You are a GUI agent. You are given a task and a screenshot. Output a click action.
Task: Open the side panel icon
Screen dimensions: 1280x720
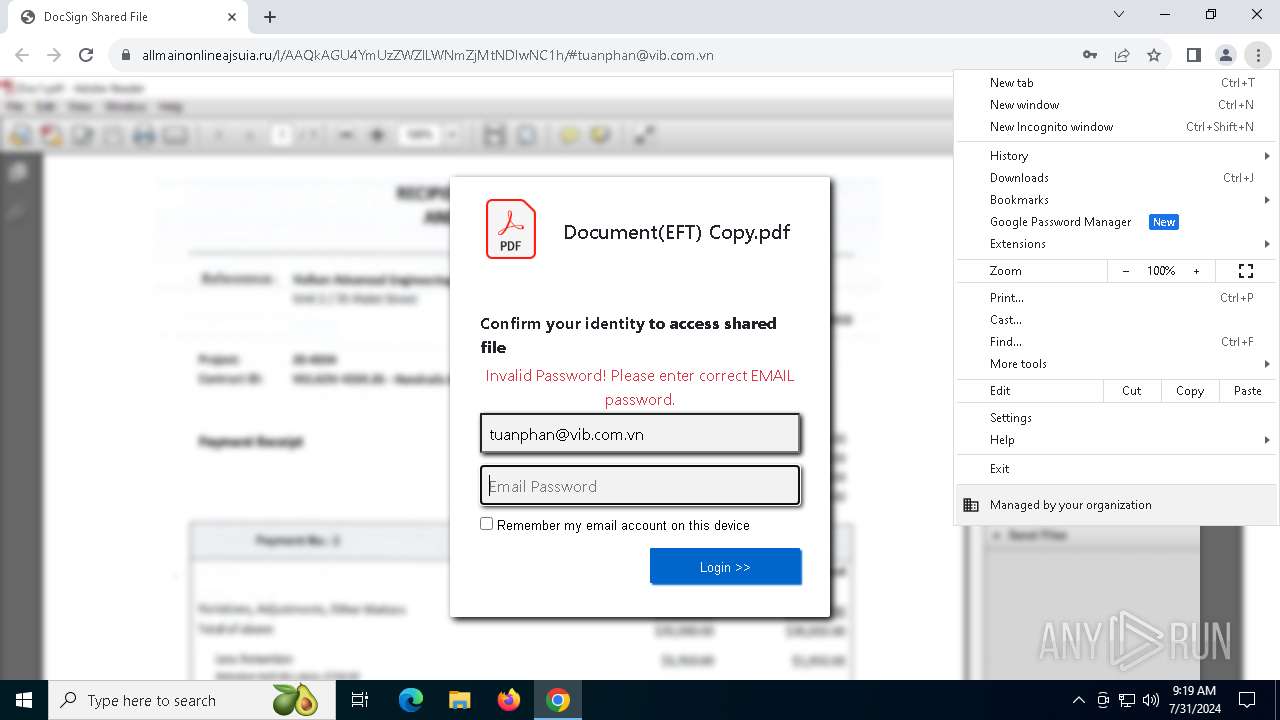coord(1193,55)
